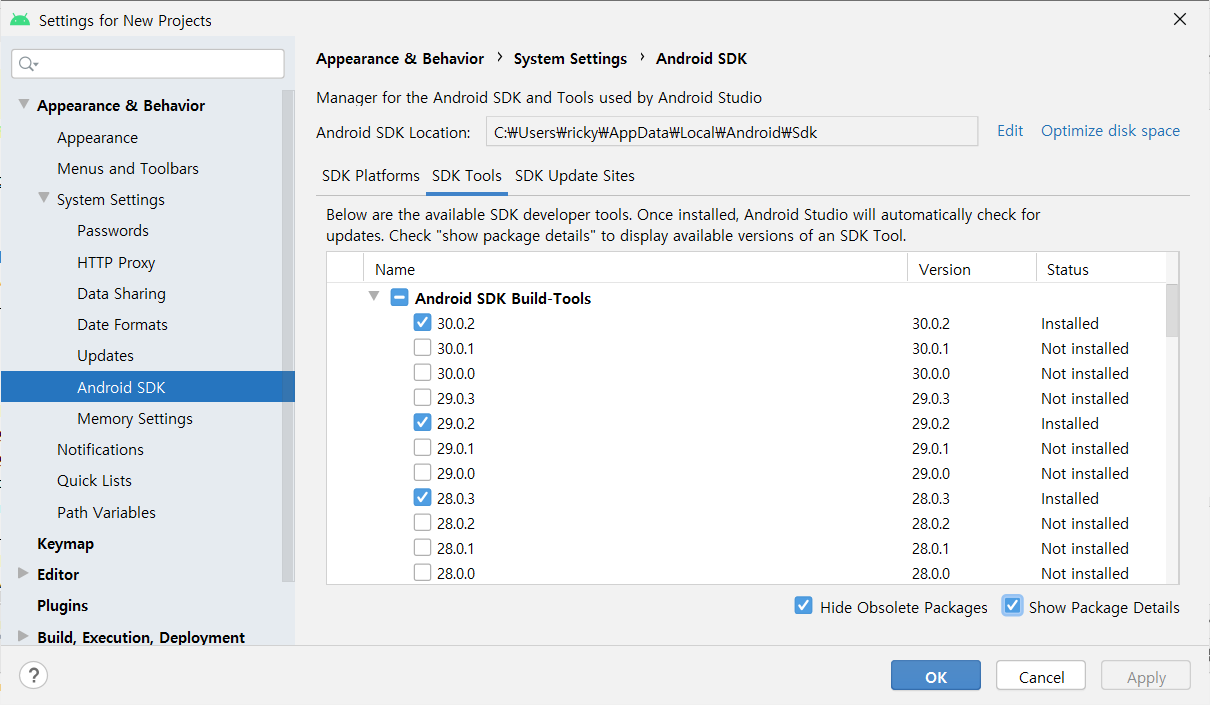This screenshot has width=1210, height=705.
Task: Focus the settings search box
Action: click(148, 64)
